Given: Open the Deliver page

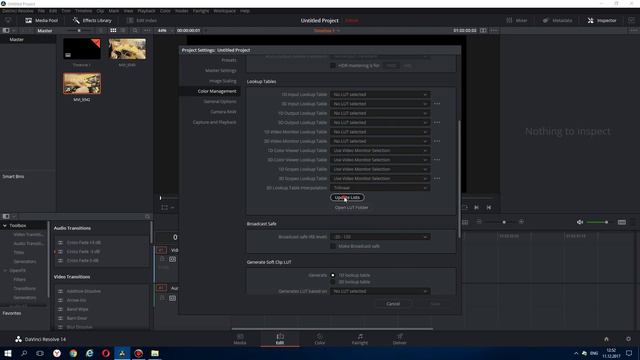Looking at the screenshot, I should (400, 339).
